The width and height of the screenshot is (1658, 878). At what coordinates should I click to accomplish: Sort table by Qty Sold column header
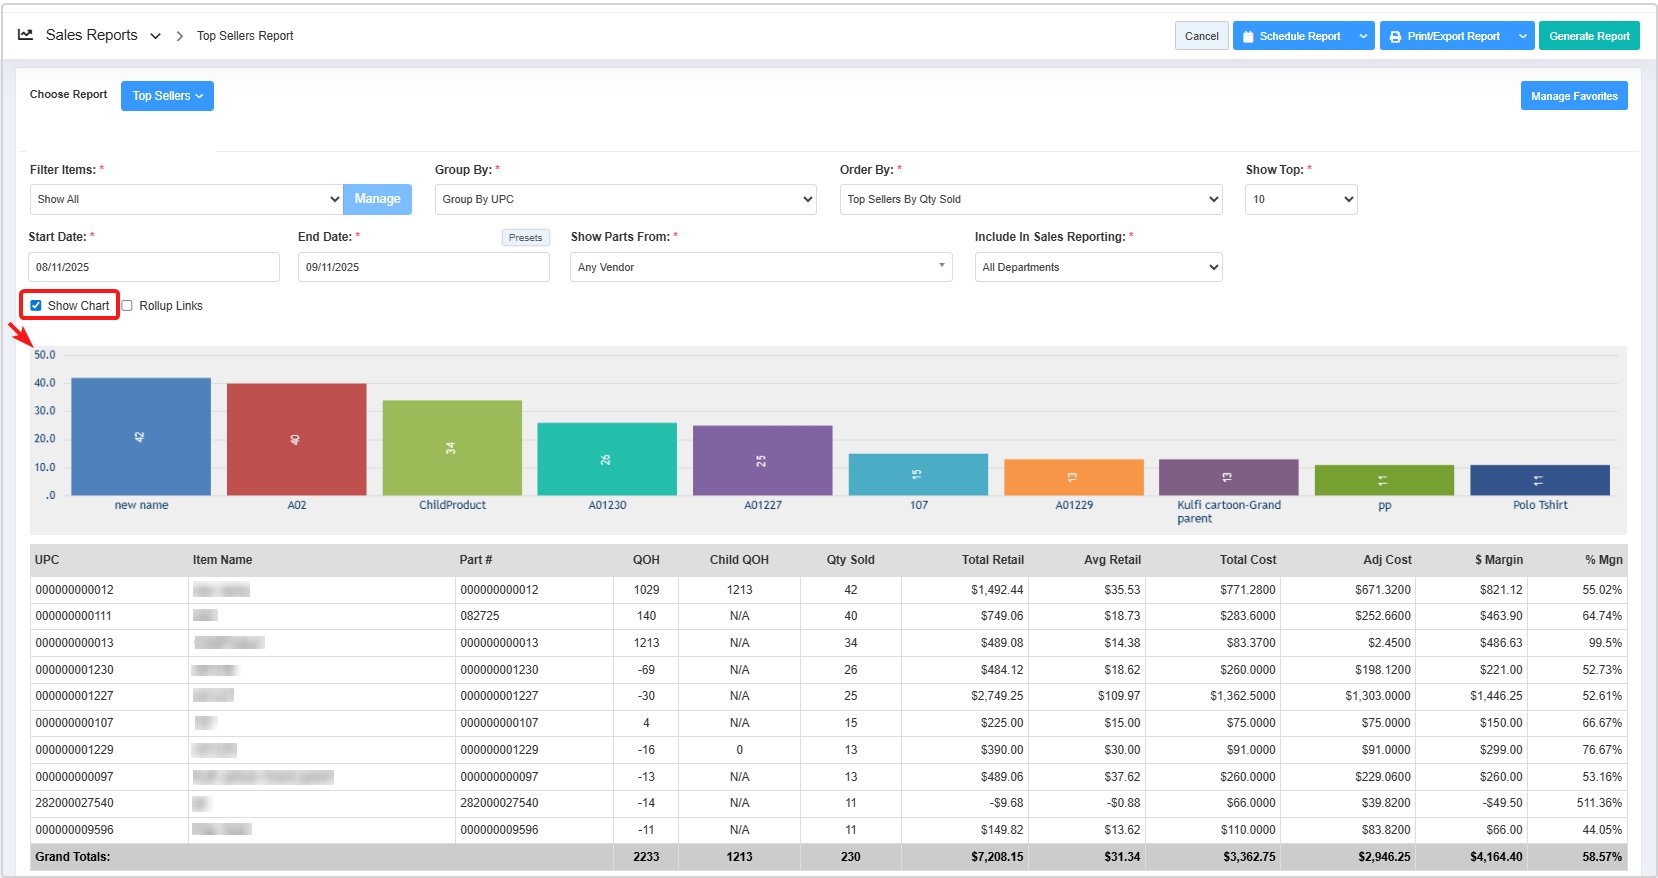(850, 560)
